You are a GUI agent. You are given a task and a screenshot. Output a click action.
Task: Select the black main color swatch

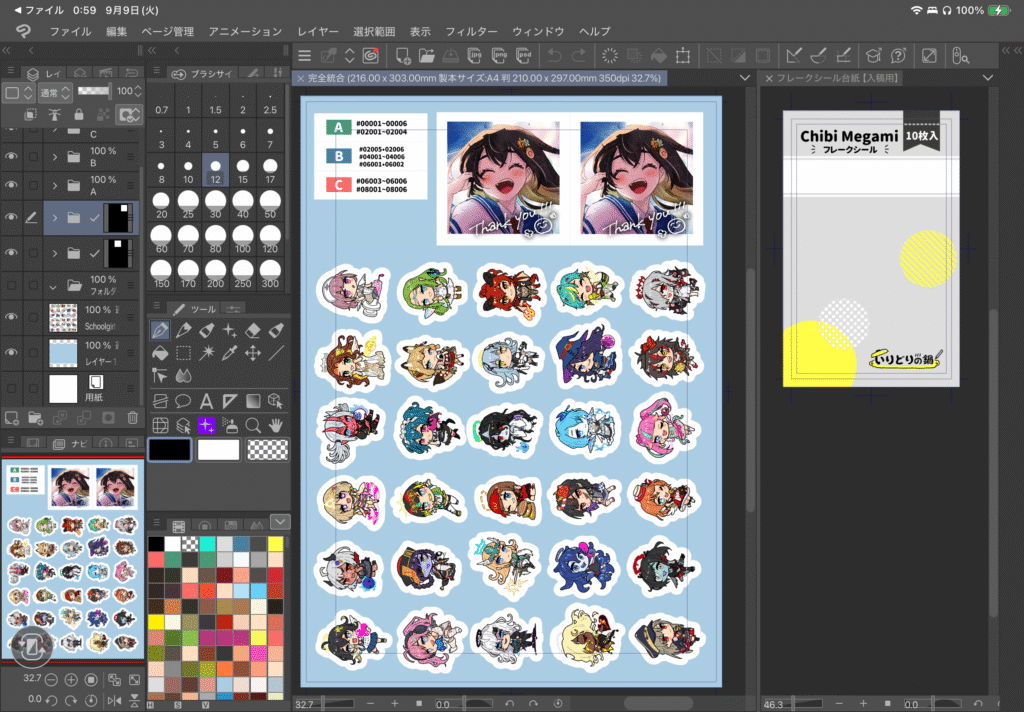170,449
